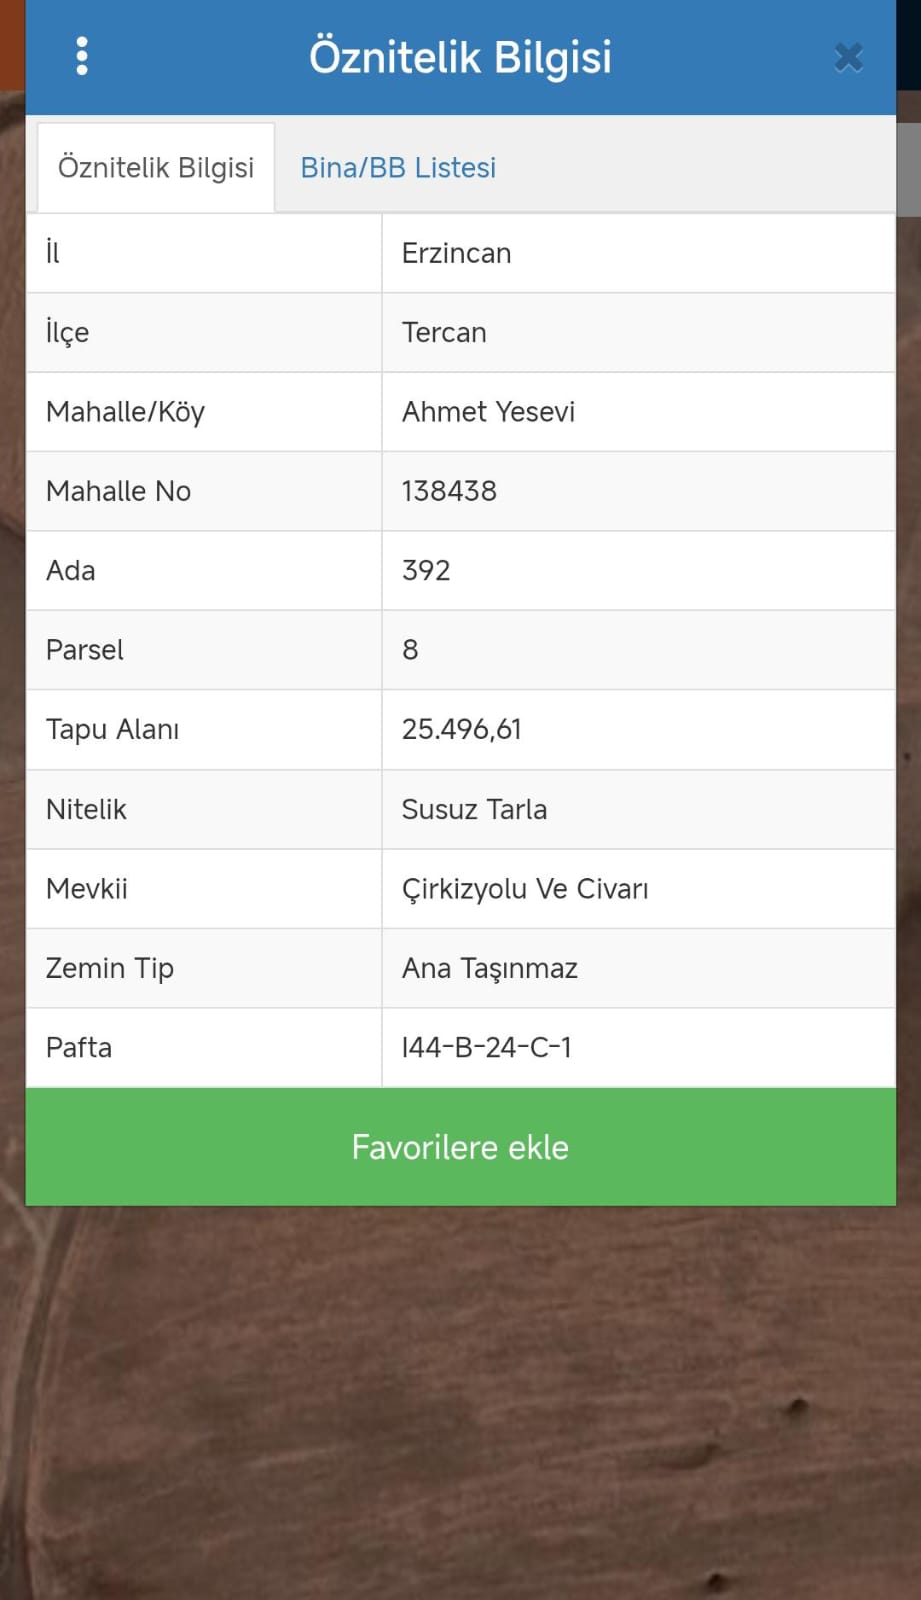
Task: Click the Mahalle/Köy label cell
Action: [204, 412]
